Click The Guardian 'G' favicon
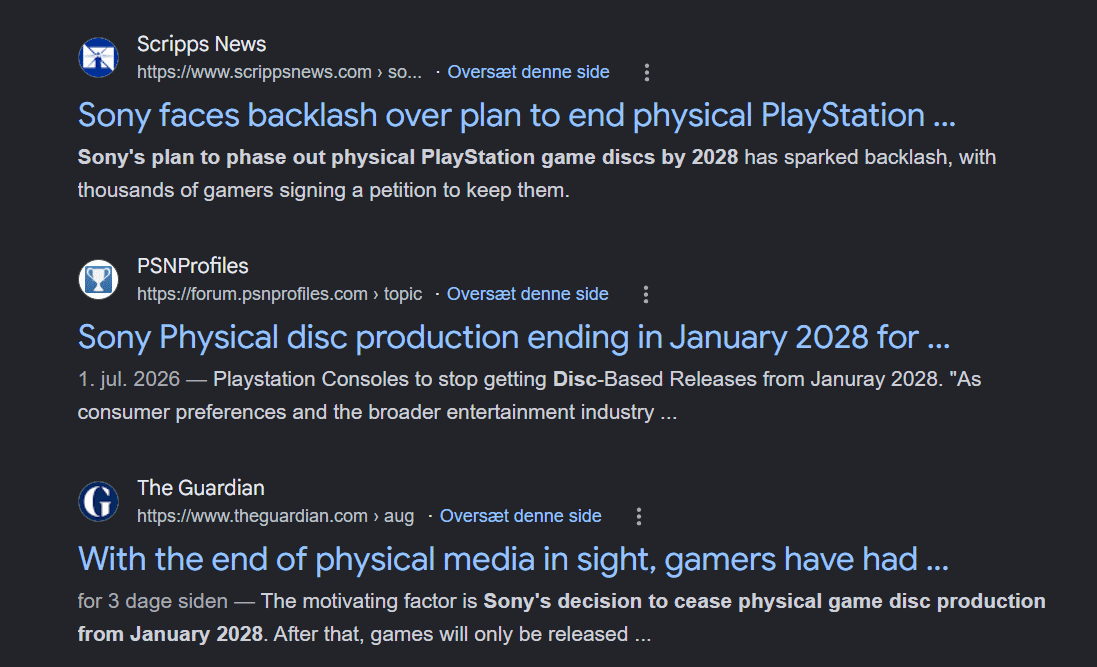 click(99, 501)
